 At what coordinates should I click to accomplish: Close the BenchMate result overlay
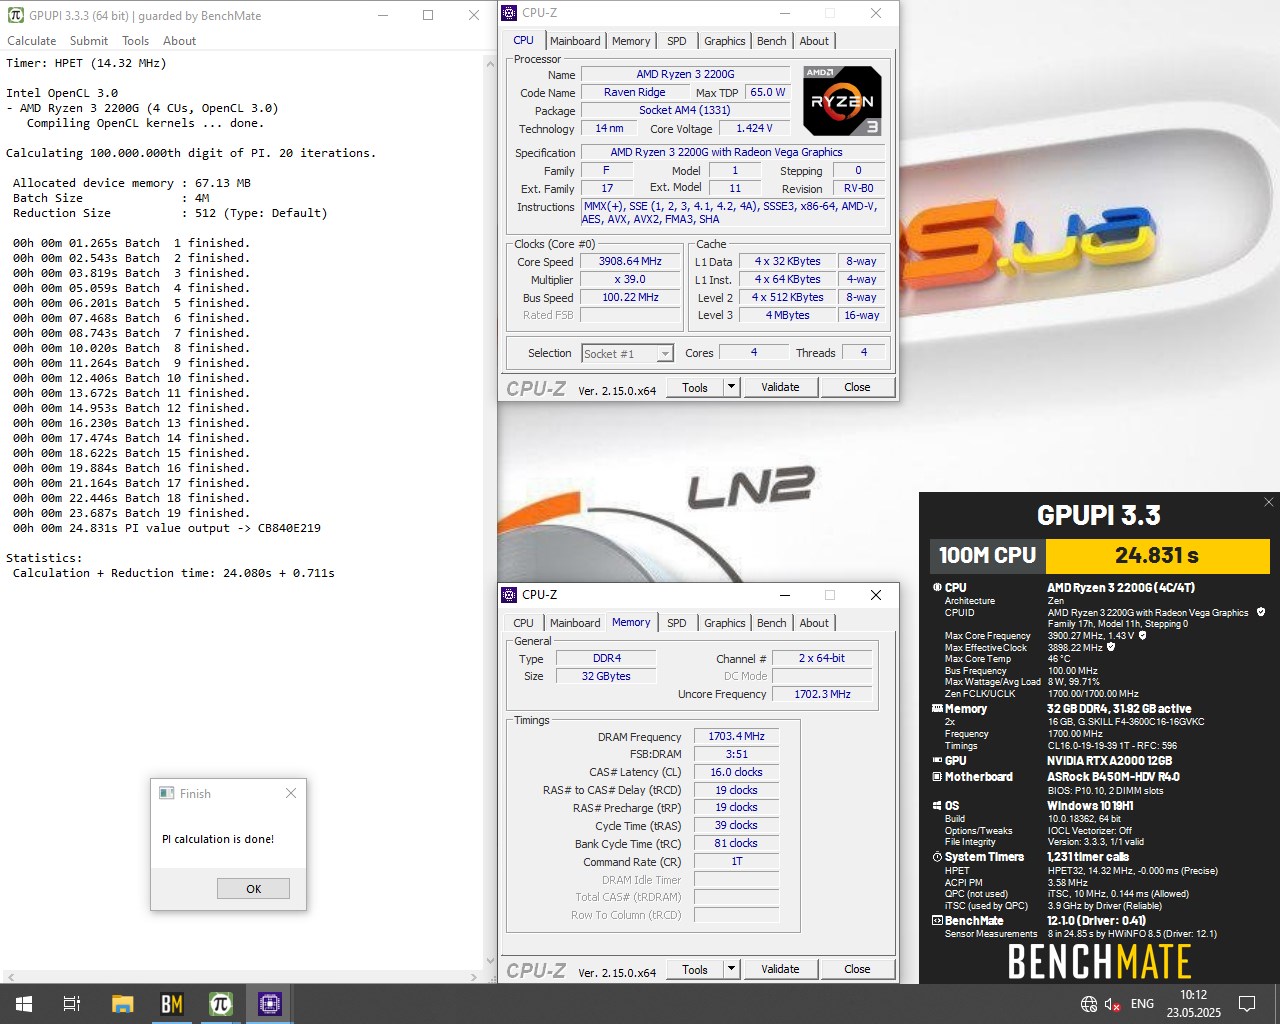1268,502
